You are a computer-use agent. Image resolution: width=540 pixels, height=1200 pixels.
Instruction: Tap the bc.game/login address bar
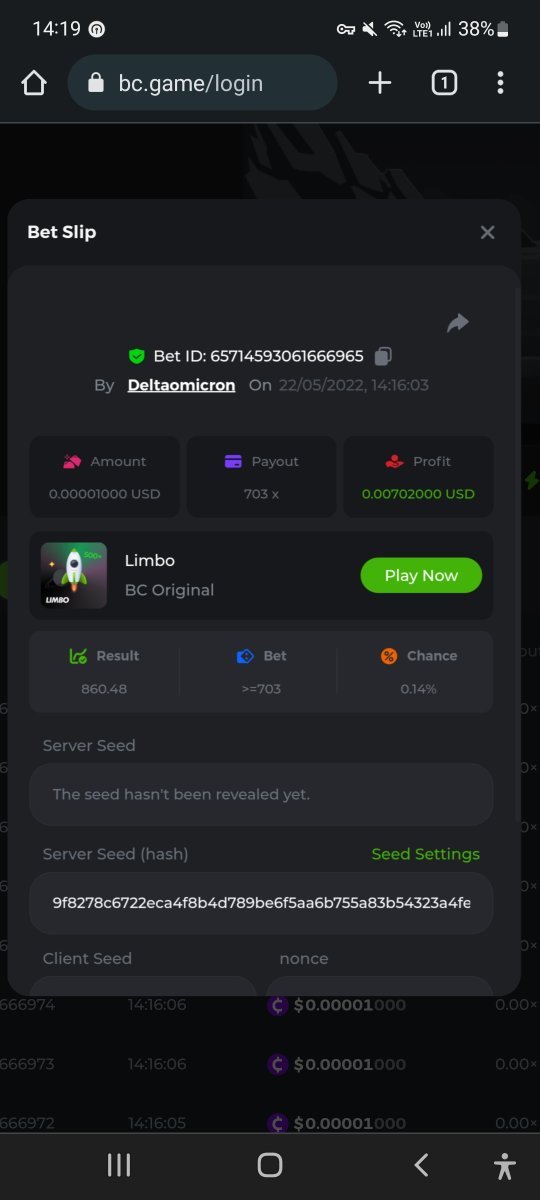point(202,83)
